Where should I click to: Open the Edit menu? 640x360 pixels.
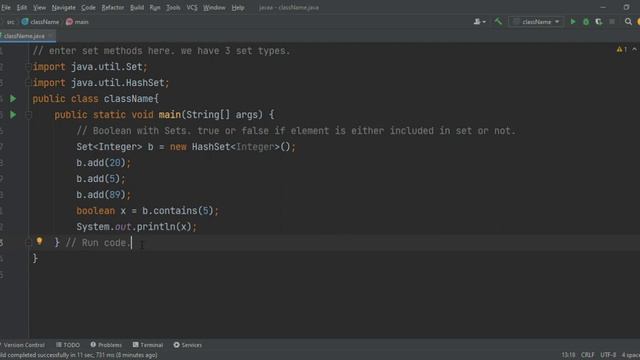pos(22,7)
